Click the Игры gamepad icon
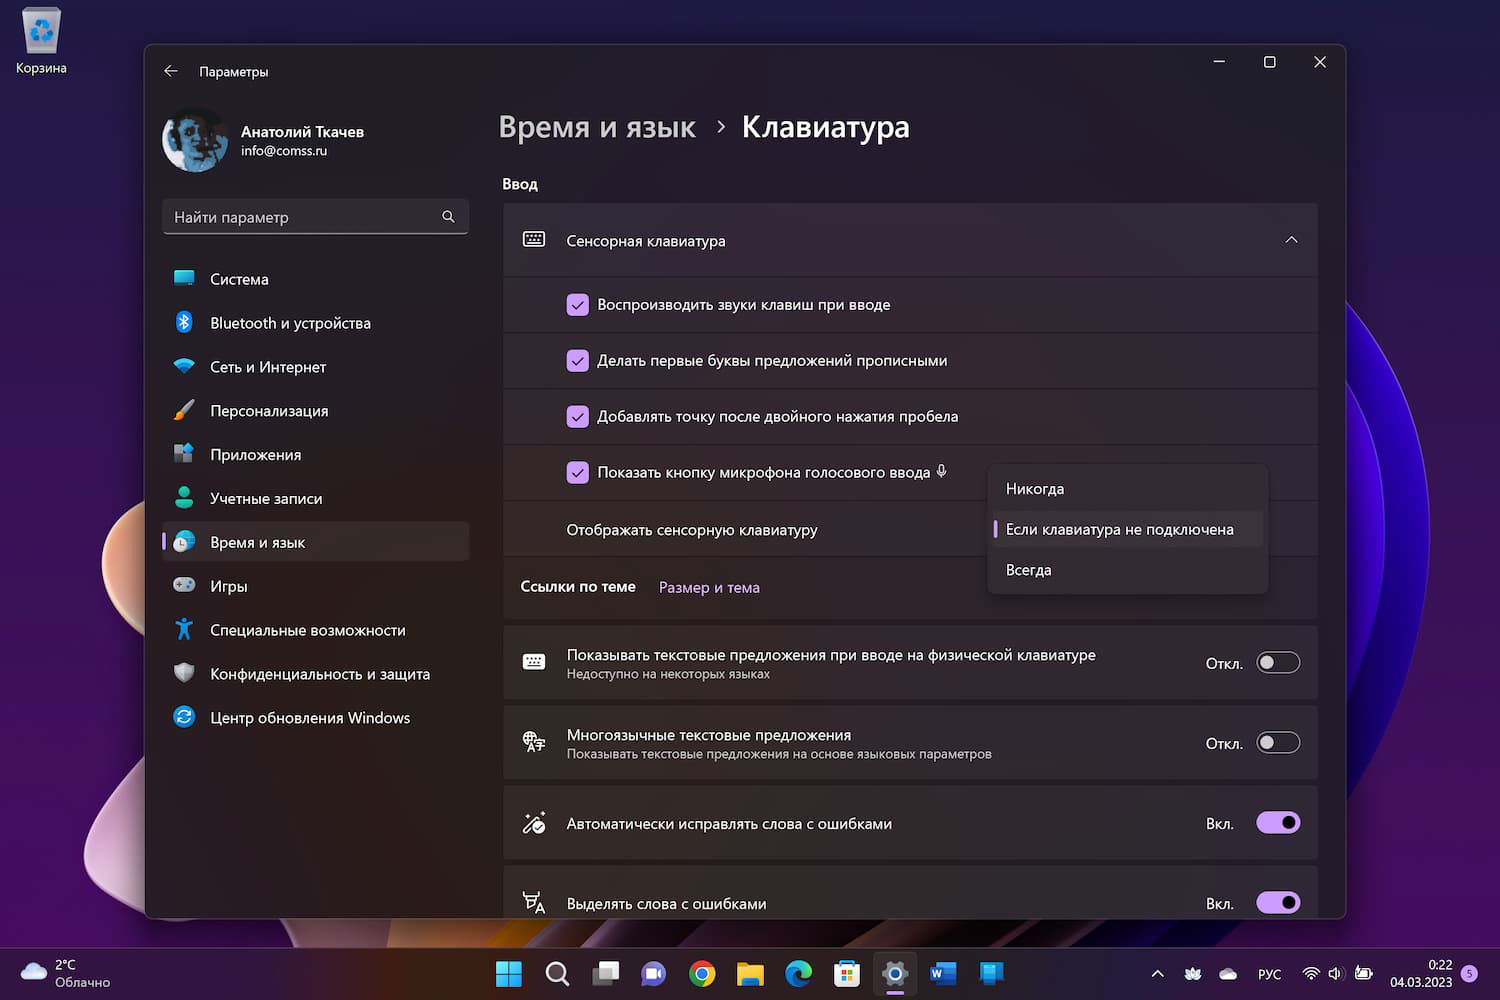 [x=184, y=585]
